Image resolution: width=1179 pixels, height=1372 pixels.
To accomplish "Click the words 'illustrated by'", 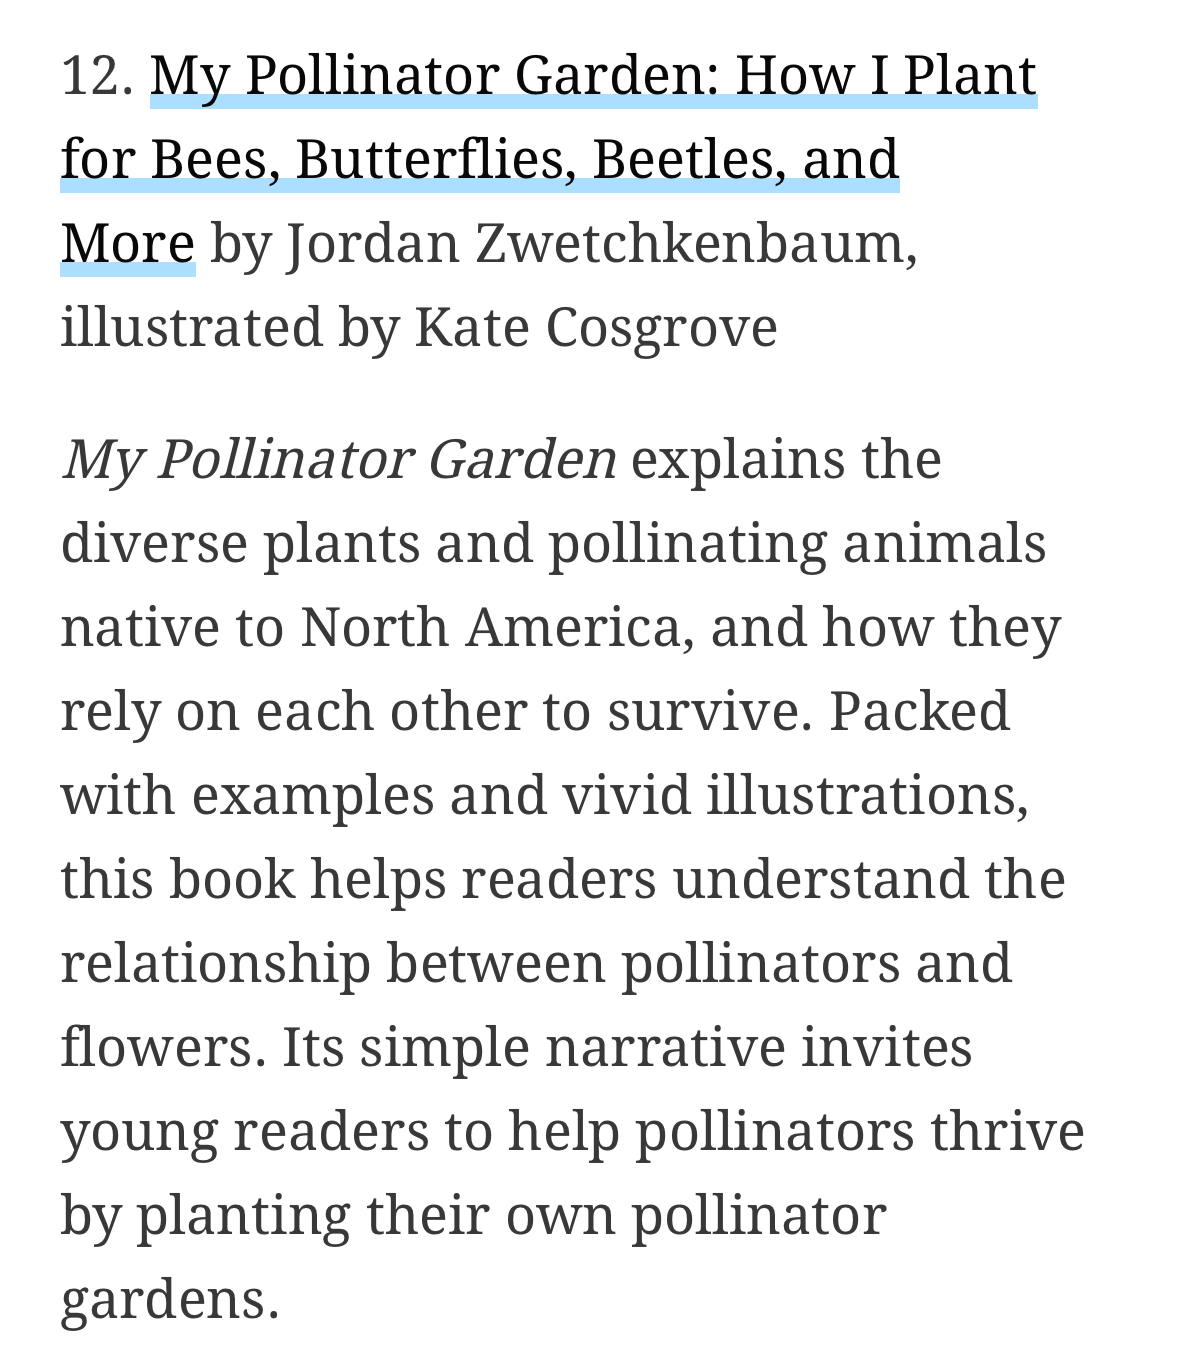I will pyautogui.click(x=230, y=327).
